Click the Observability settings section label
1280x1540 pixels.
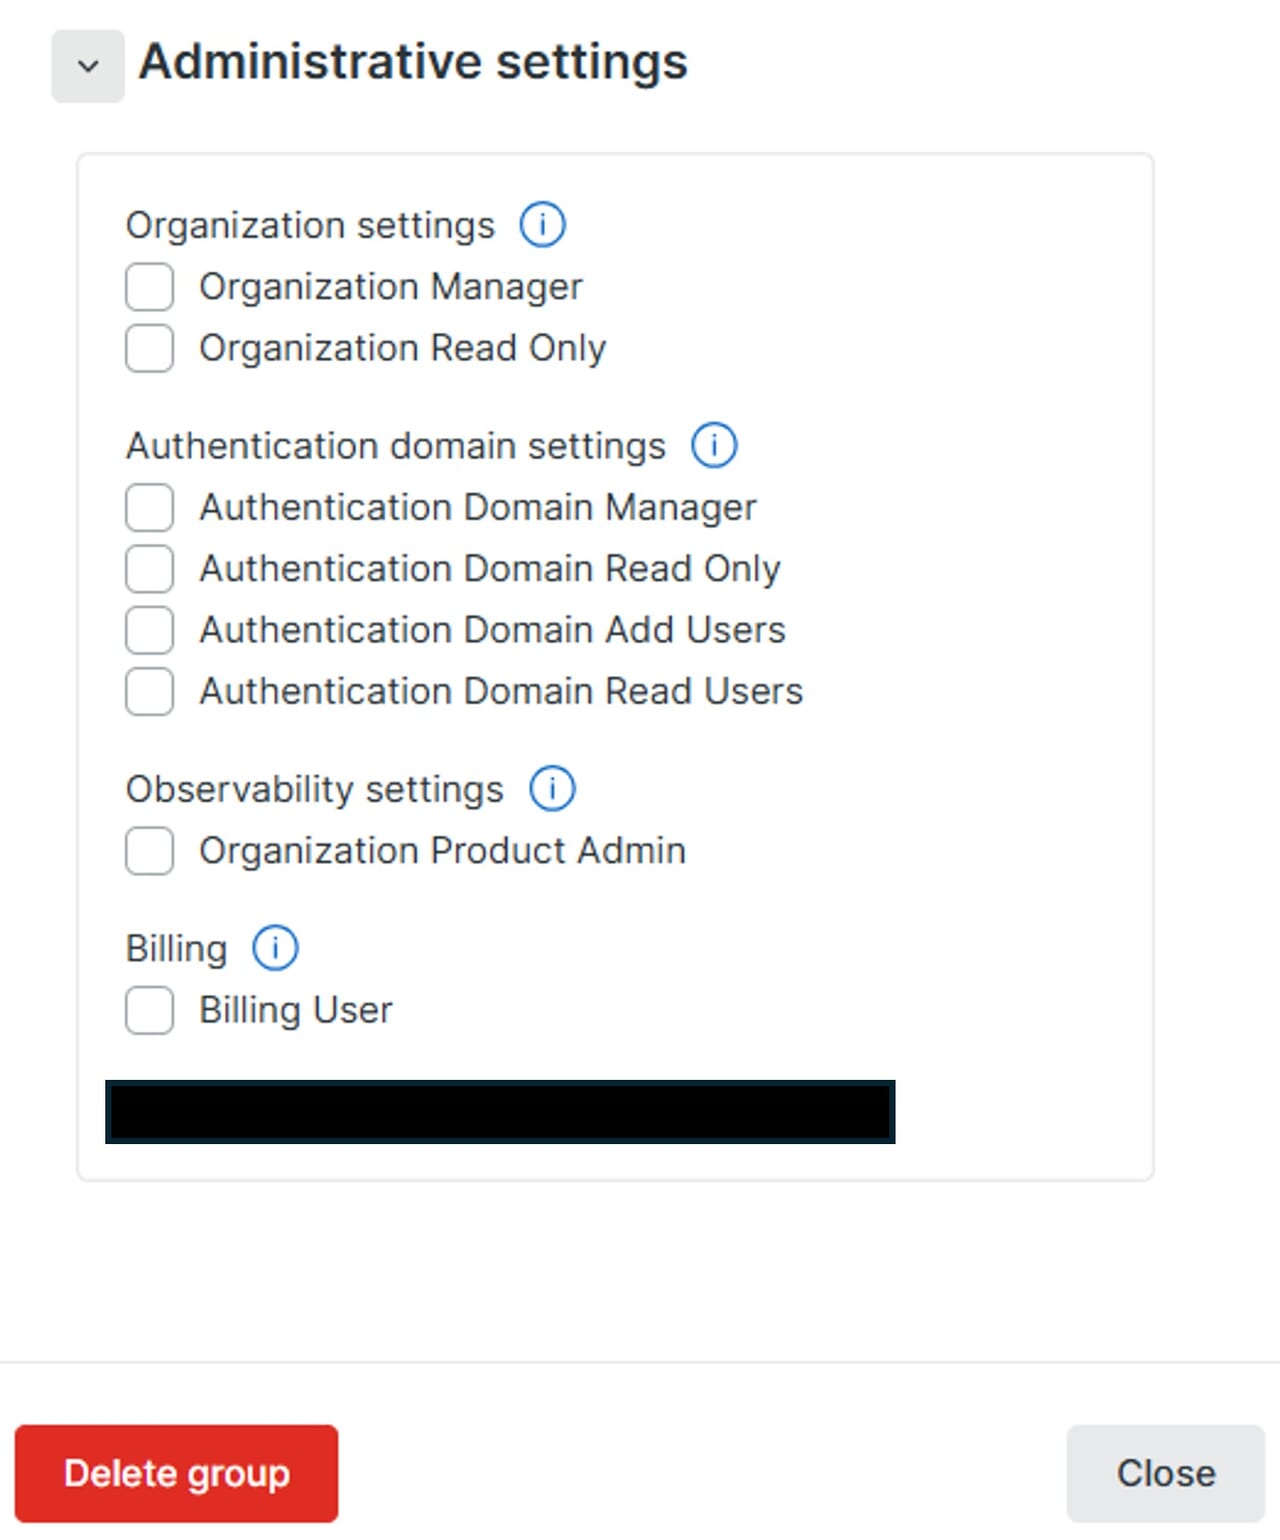click(x=314, y=789)
